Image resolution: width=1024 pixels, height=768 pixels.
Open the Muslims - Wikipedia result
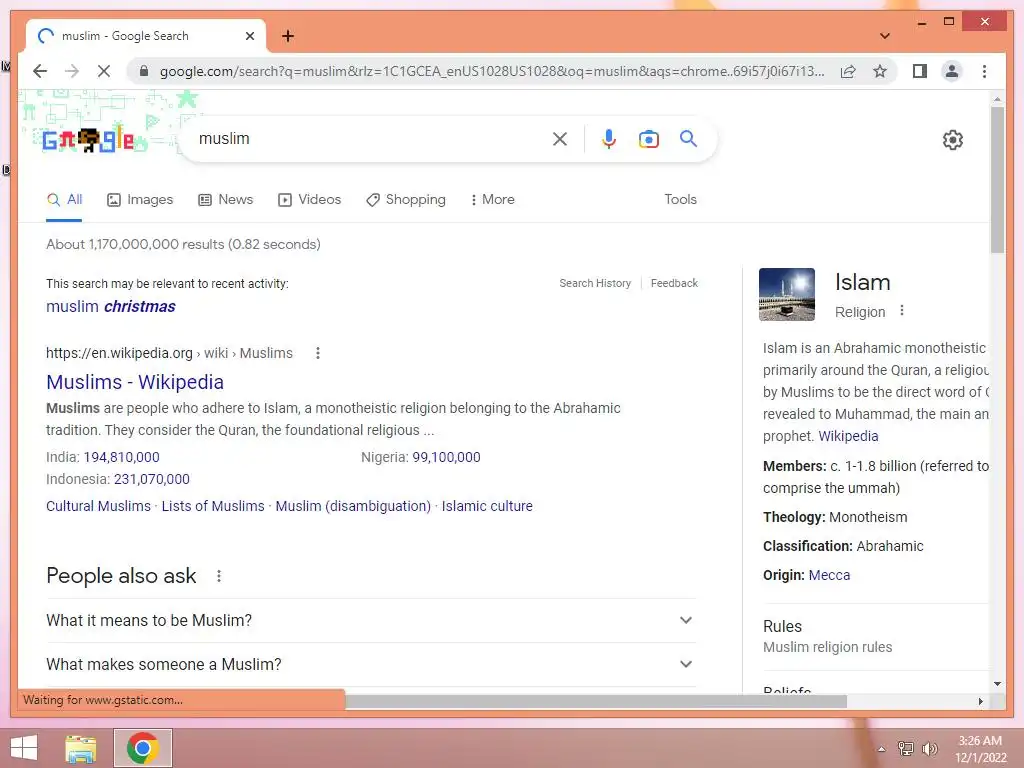tap(135, 382)
